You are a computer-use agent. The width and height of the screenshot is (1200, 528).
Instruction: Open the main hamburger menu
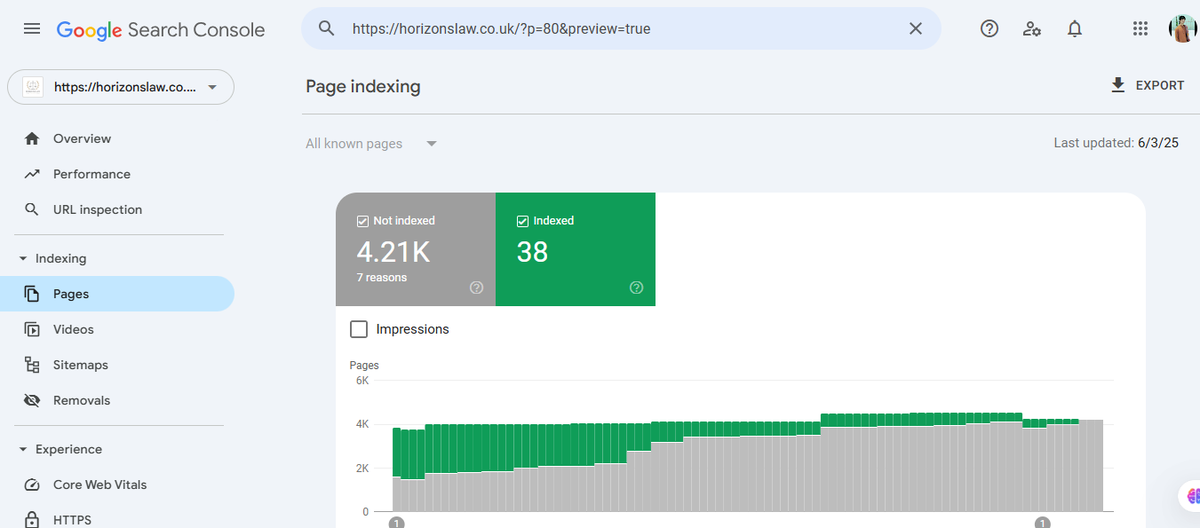pyautogui.click(x=32, y=29)
